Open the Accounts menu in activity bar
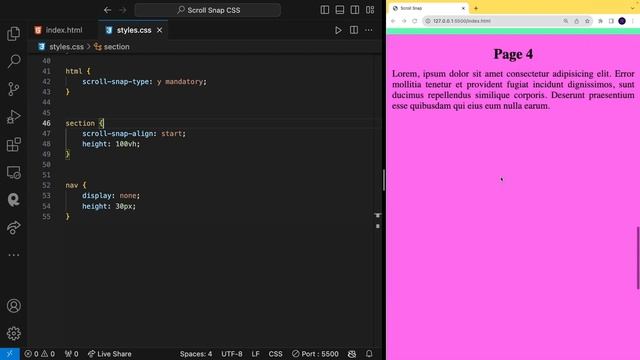The height and width of the screenshot is (360, 640). 13,306
